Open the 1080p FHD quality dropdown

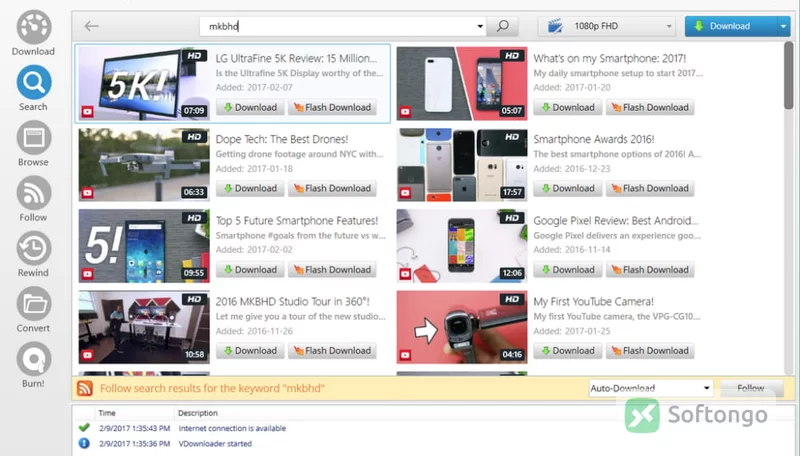(607, 26)
